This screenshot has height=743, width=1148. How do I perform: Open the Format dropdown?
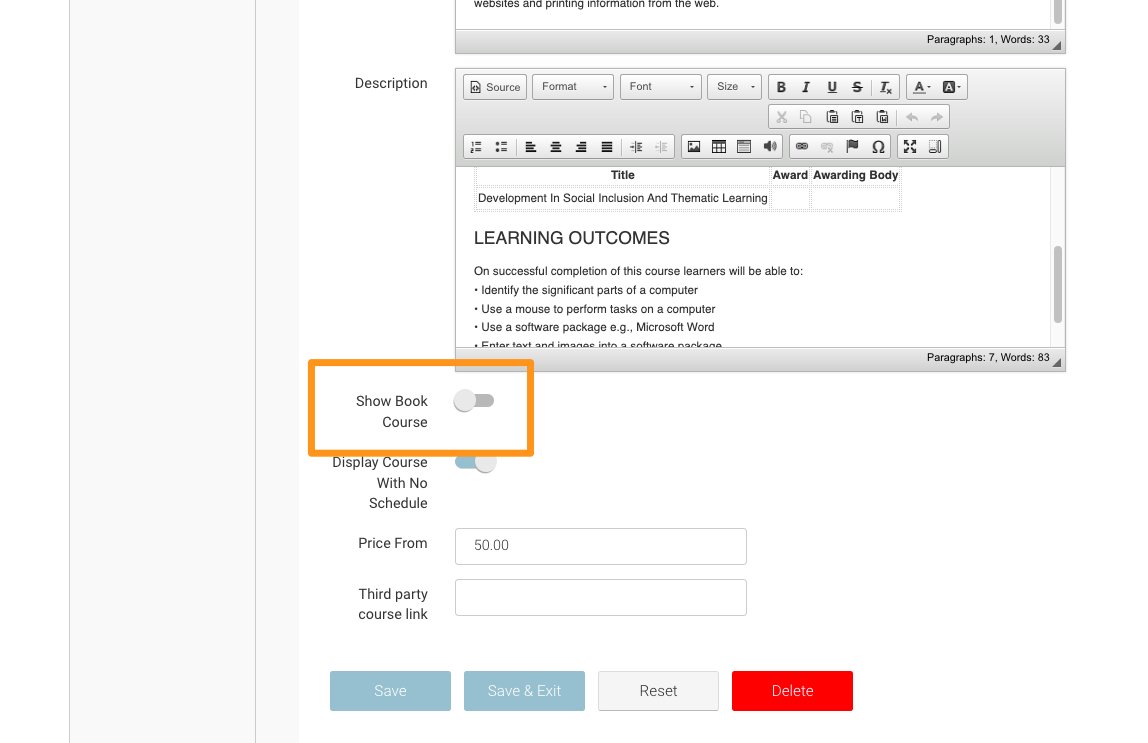coord(573,87)
